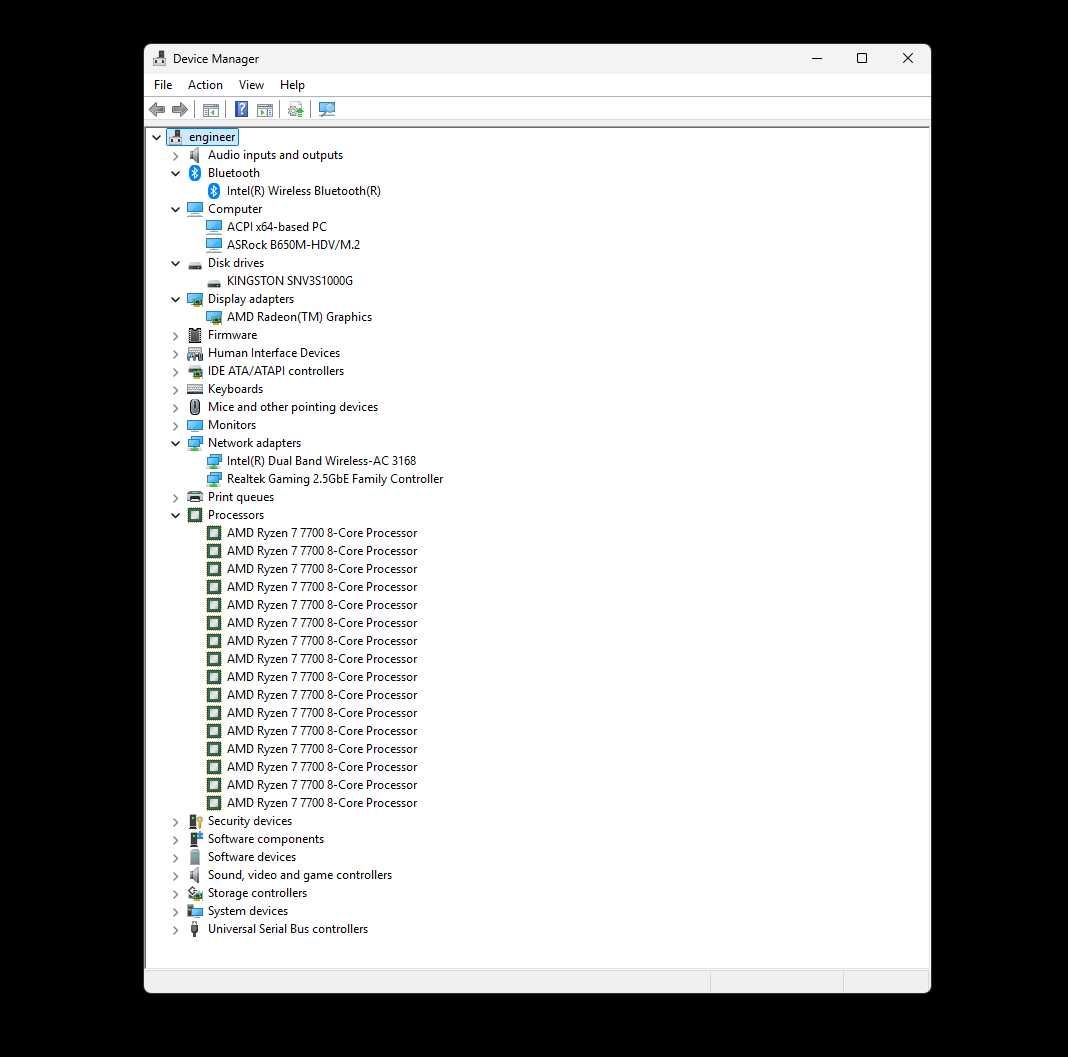The width and height of the screenshot is (1068, 1057).
Task: Click the Bluetooth category icon
Action: pyautogui.click(x=195, y=173)
